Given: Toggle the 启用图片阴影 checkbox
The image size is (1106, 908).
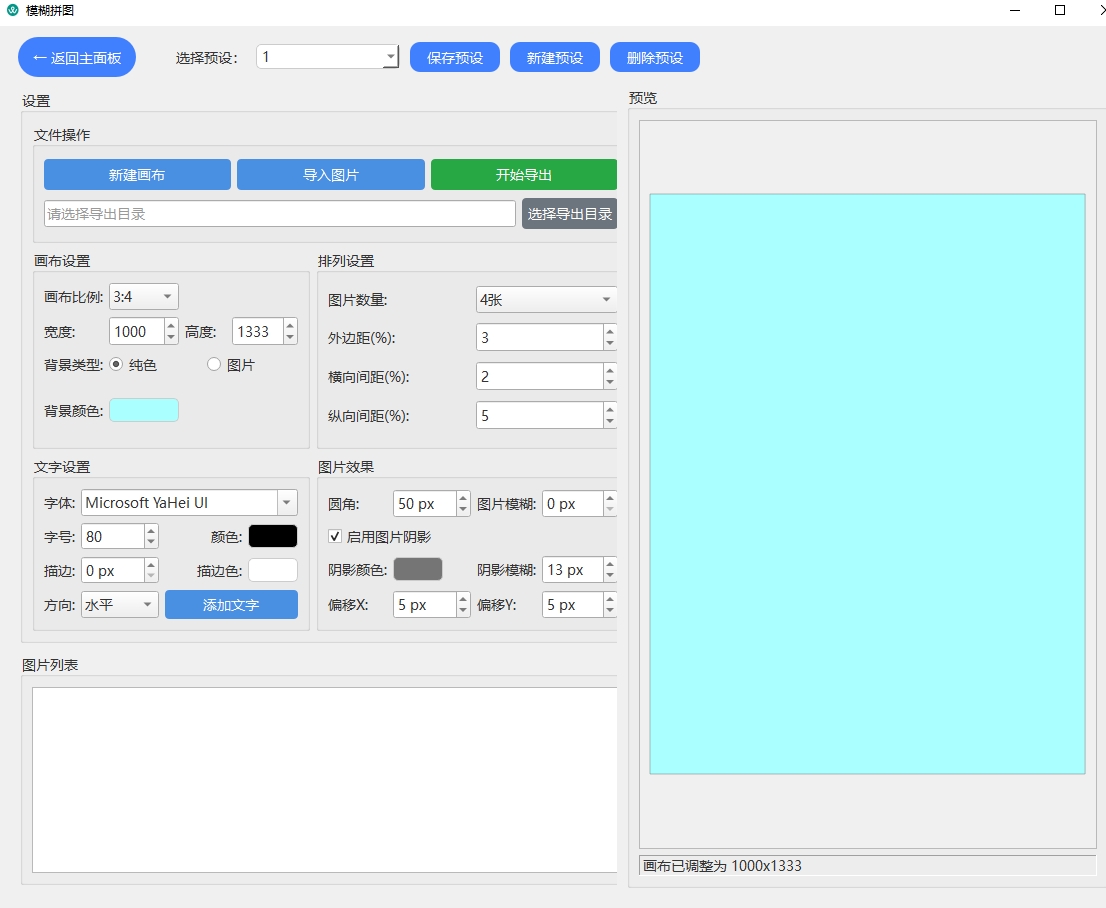Looking at the screenshot, I should coord(335,536).
